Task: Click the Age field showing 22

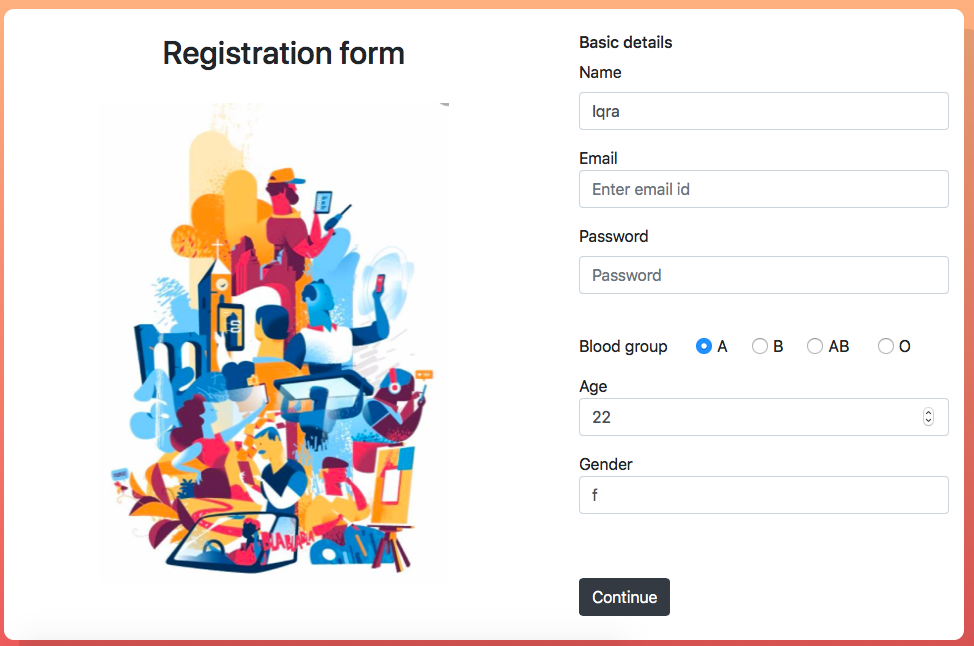Action: pos(763,417)
